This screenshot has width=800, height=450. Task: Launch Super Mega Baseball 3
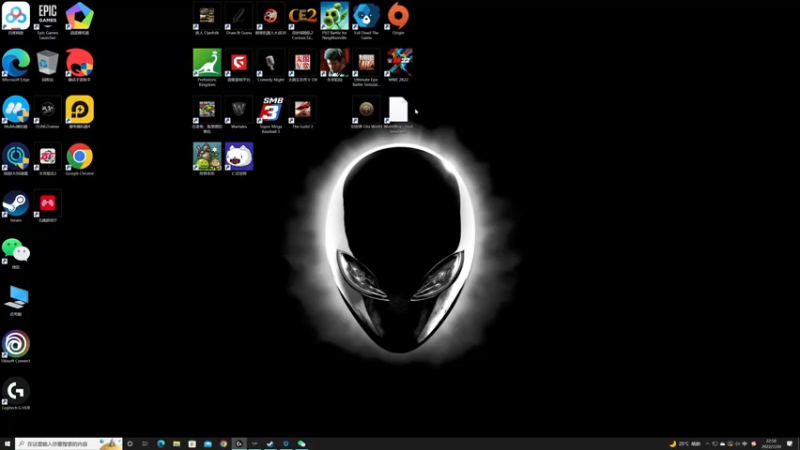click(271, 114)
